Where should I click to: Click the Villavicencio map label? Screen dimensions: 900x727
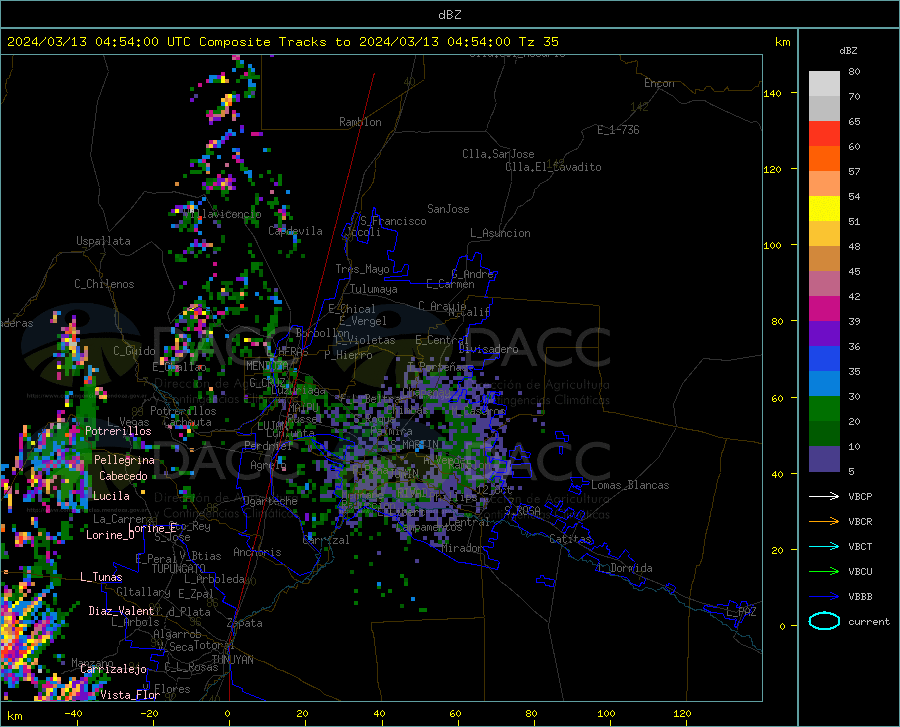222,214
